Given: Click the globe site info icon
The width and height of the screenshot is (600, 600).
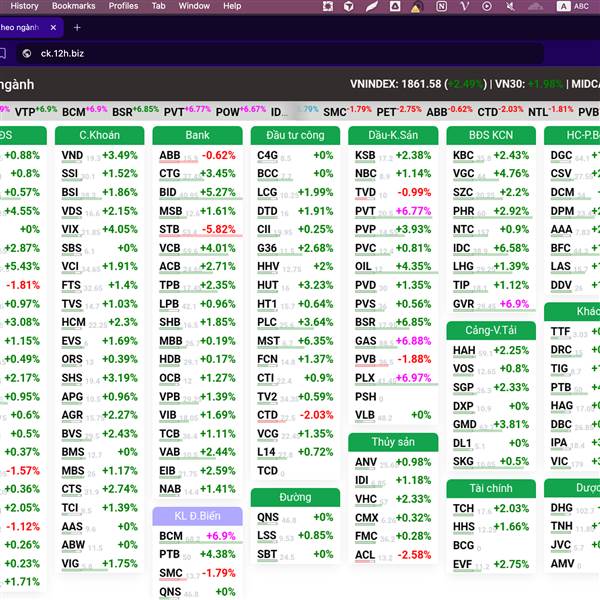Looking at the screenshot, I should click(x=26, y=53).
